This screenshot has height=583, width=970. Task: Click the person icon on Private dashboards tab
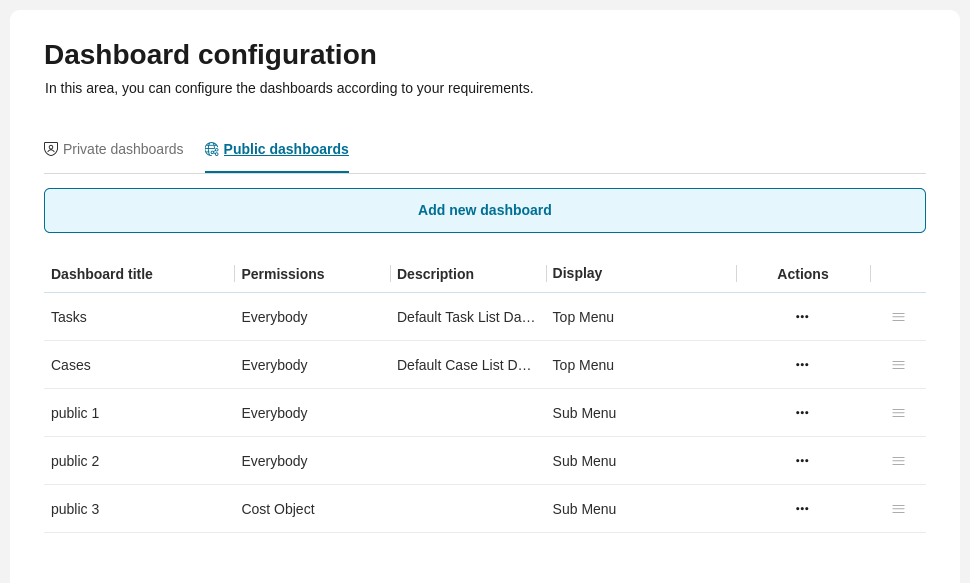click(x=51, y=149)
